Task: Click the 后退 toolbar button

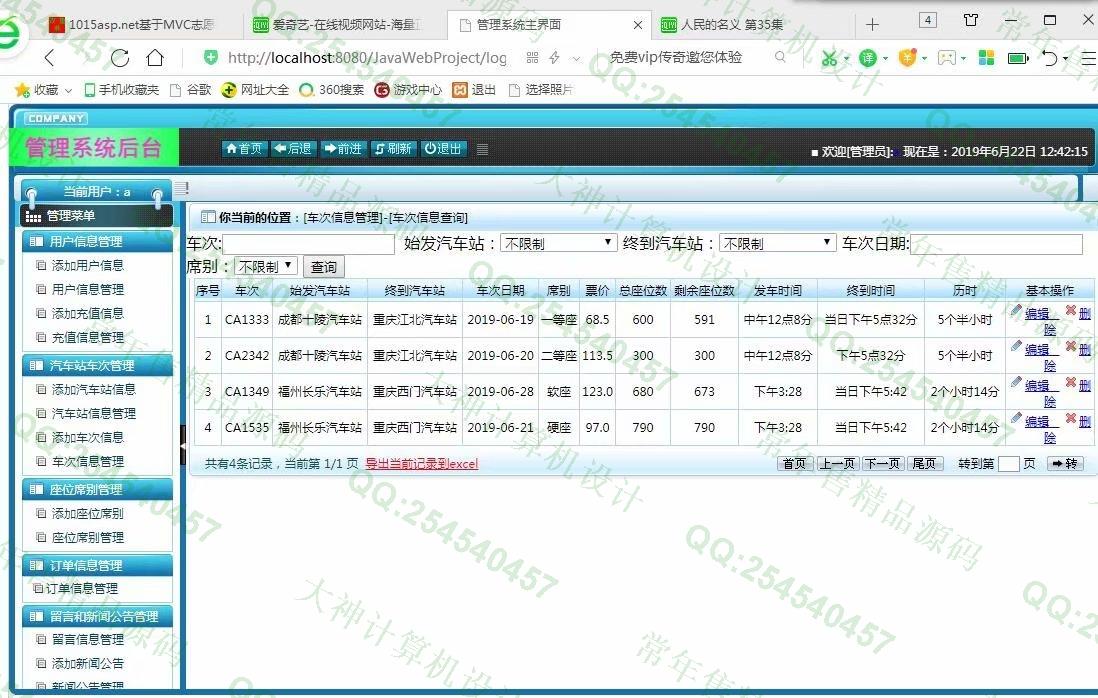Action: click(x=293, y=148)
